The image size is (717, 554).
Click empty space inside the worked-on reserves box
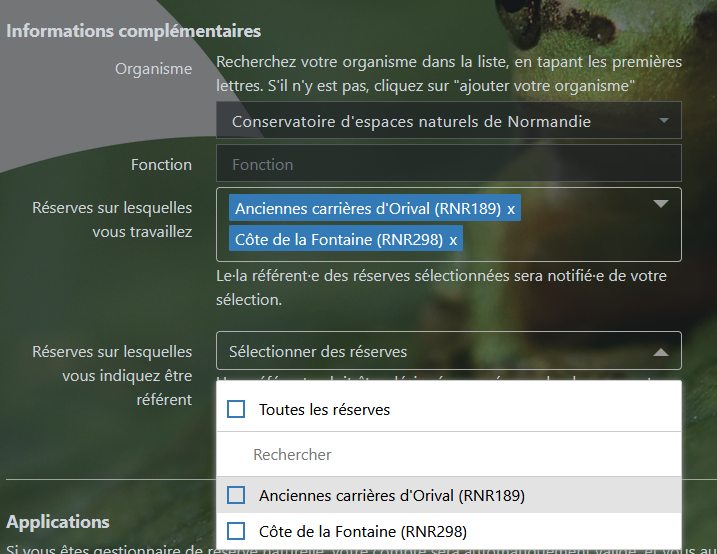(570, 240)
